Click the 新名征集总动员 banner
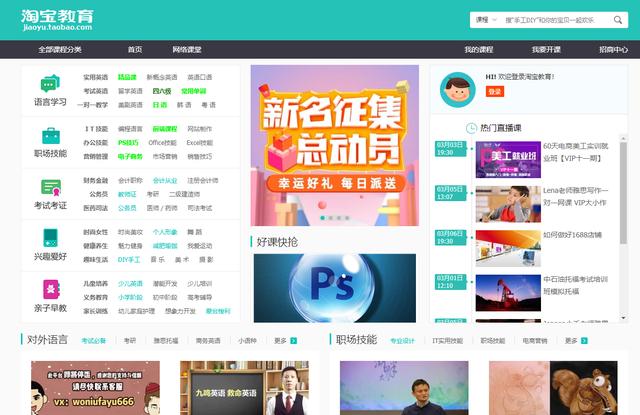 (335, 145)
